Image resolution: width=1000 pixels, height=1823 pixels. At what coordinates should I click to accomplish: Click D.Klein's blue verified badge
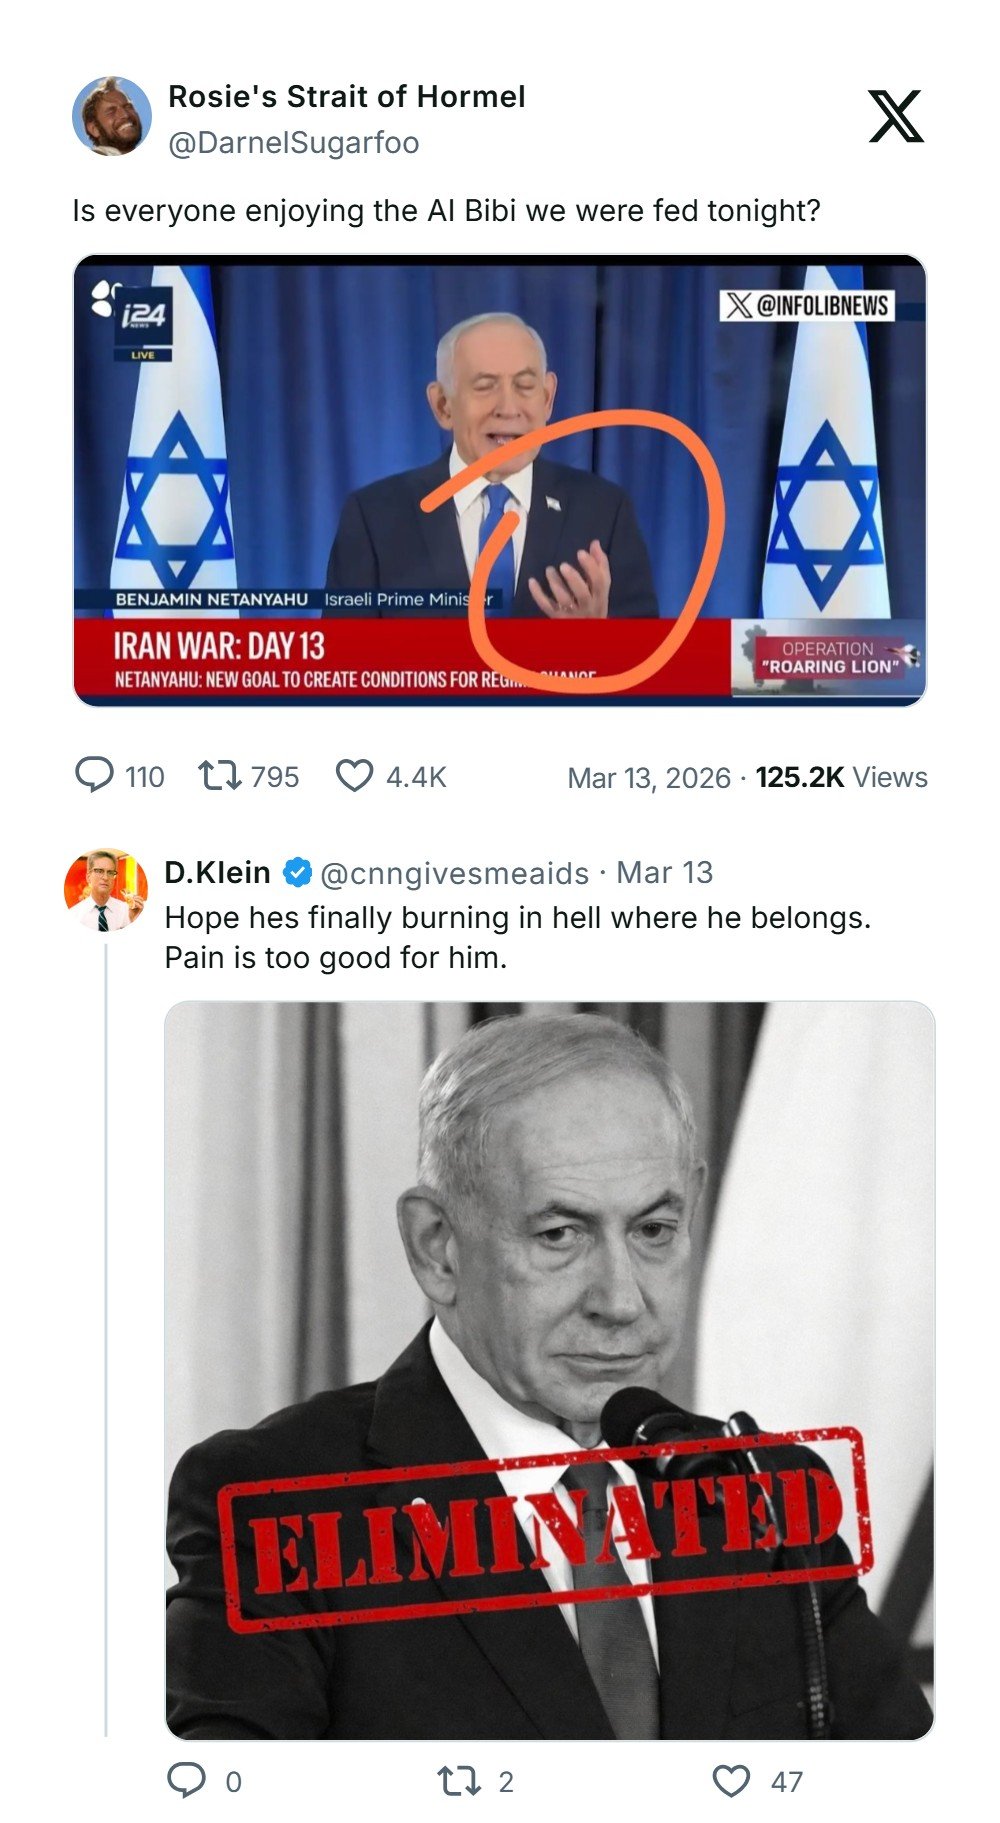tap(297, 872)
